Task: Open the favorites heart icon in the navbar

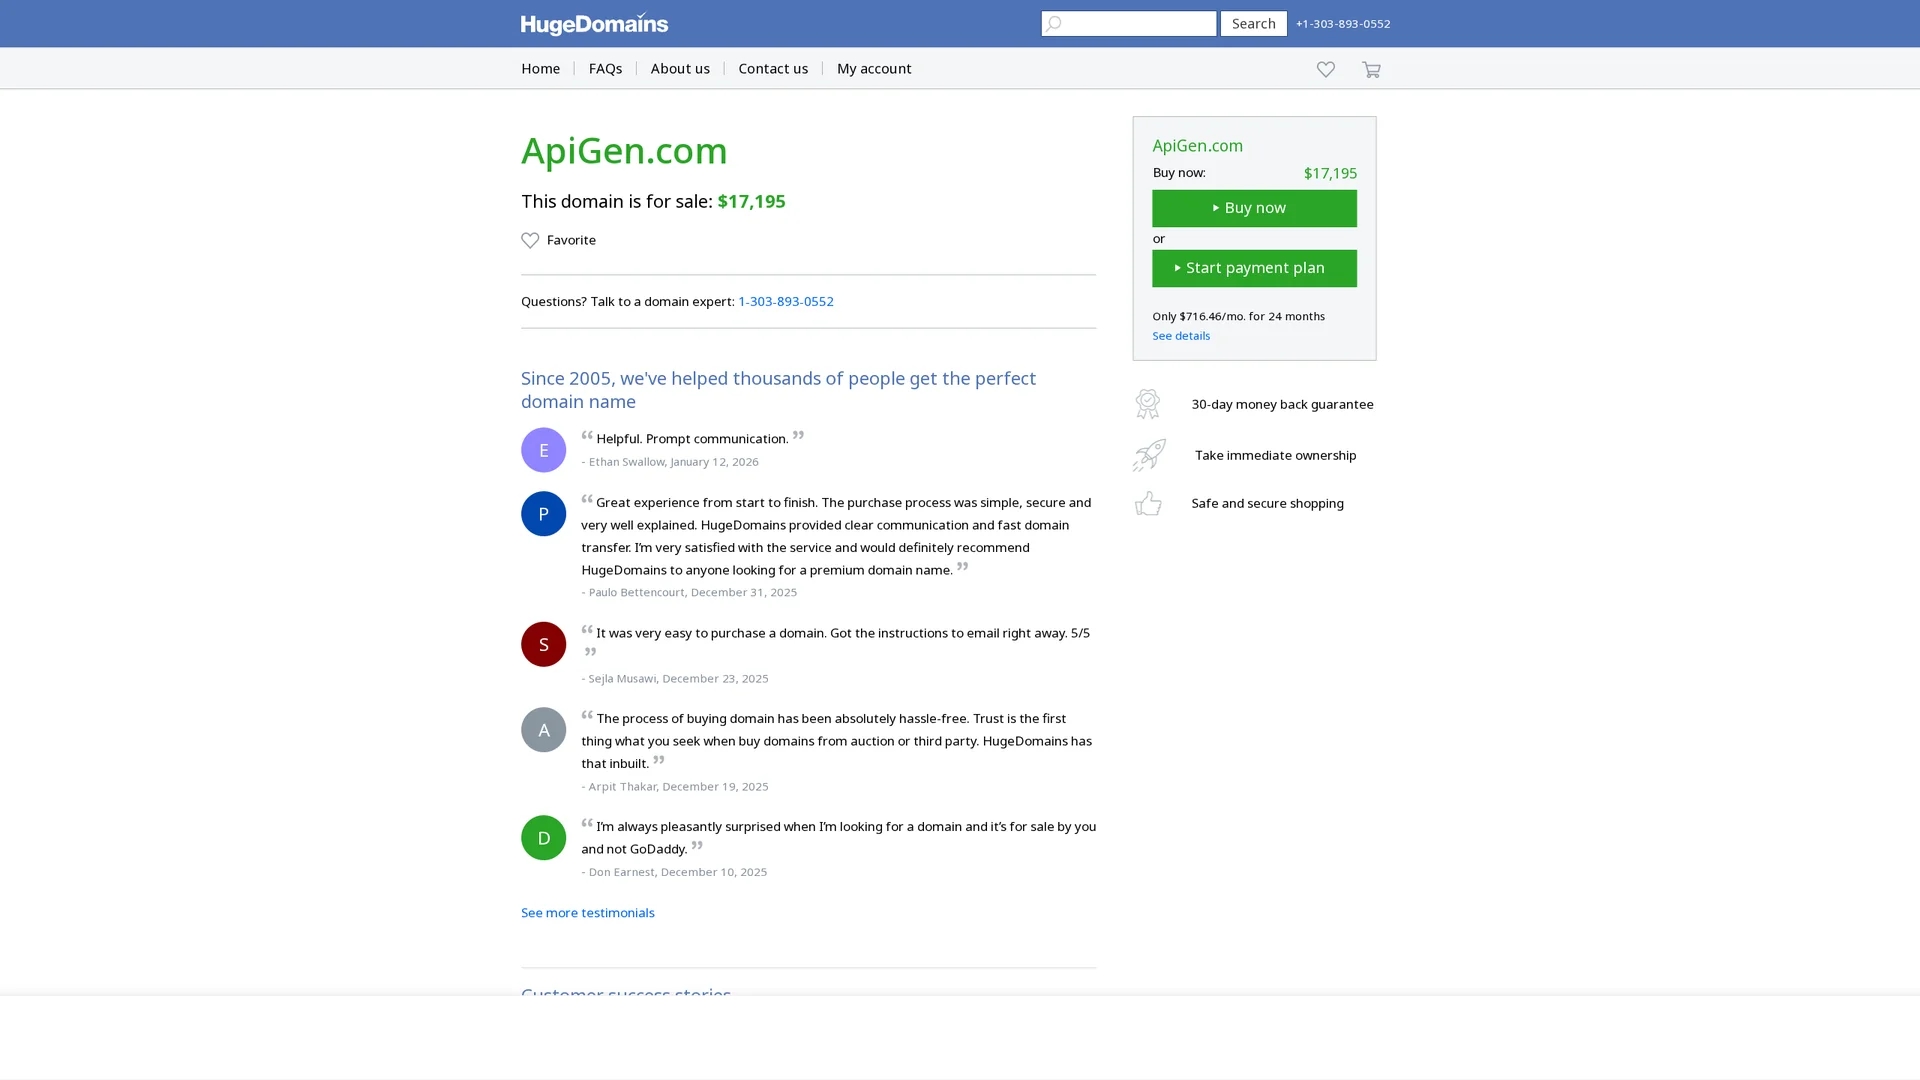Action: click(x=1325, y=69)
